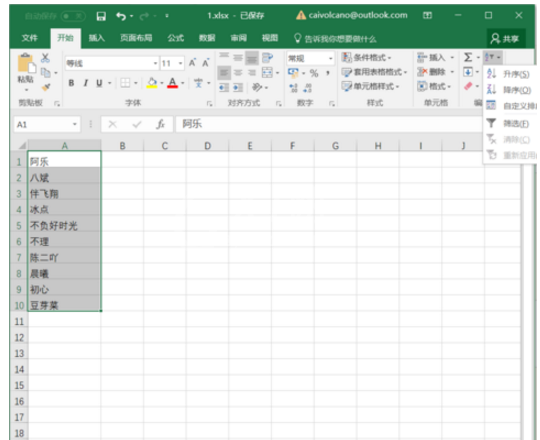Toggle underline formatting
This screenshot has height=440, width=540.
point(99,83)
